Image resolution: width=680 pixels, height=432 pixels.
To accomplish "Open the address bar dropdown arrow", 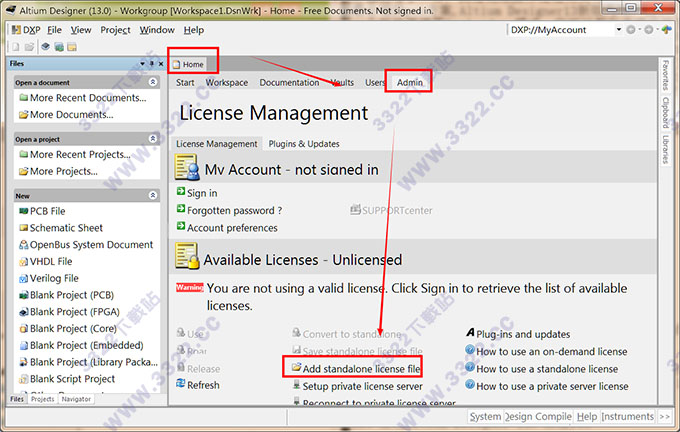I will point(619,29).
